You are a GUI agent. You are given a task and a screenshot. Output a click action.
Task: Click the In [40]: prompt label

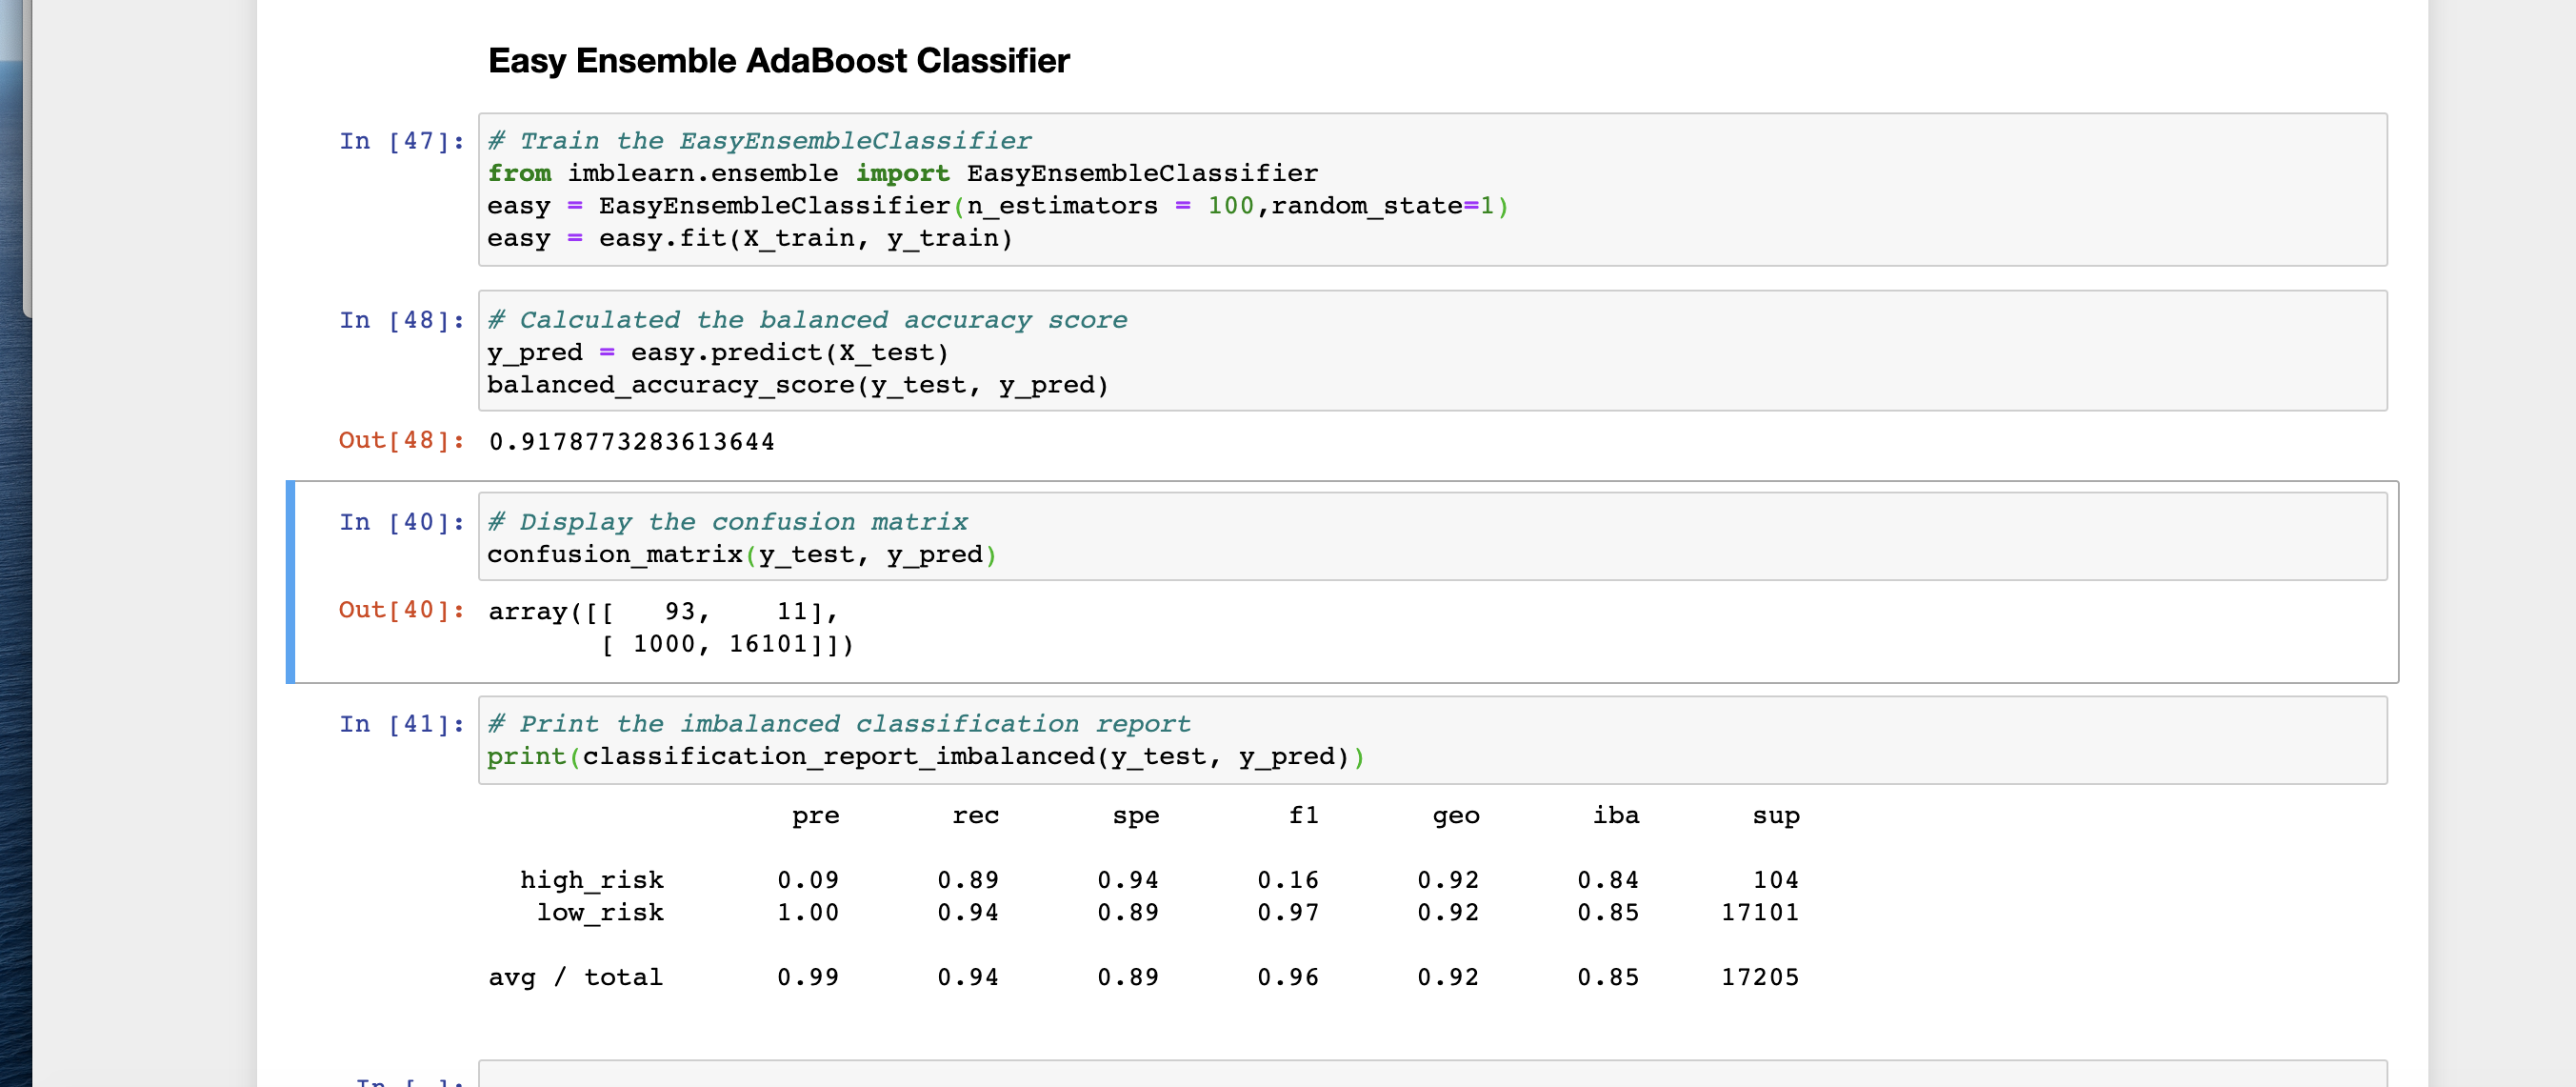(x=402, y=522)
